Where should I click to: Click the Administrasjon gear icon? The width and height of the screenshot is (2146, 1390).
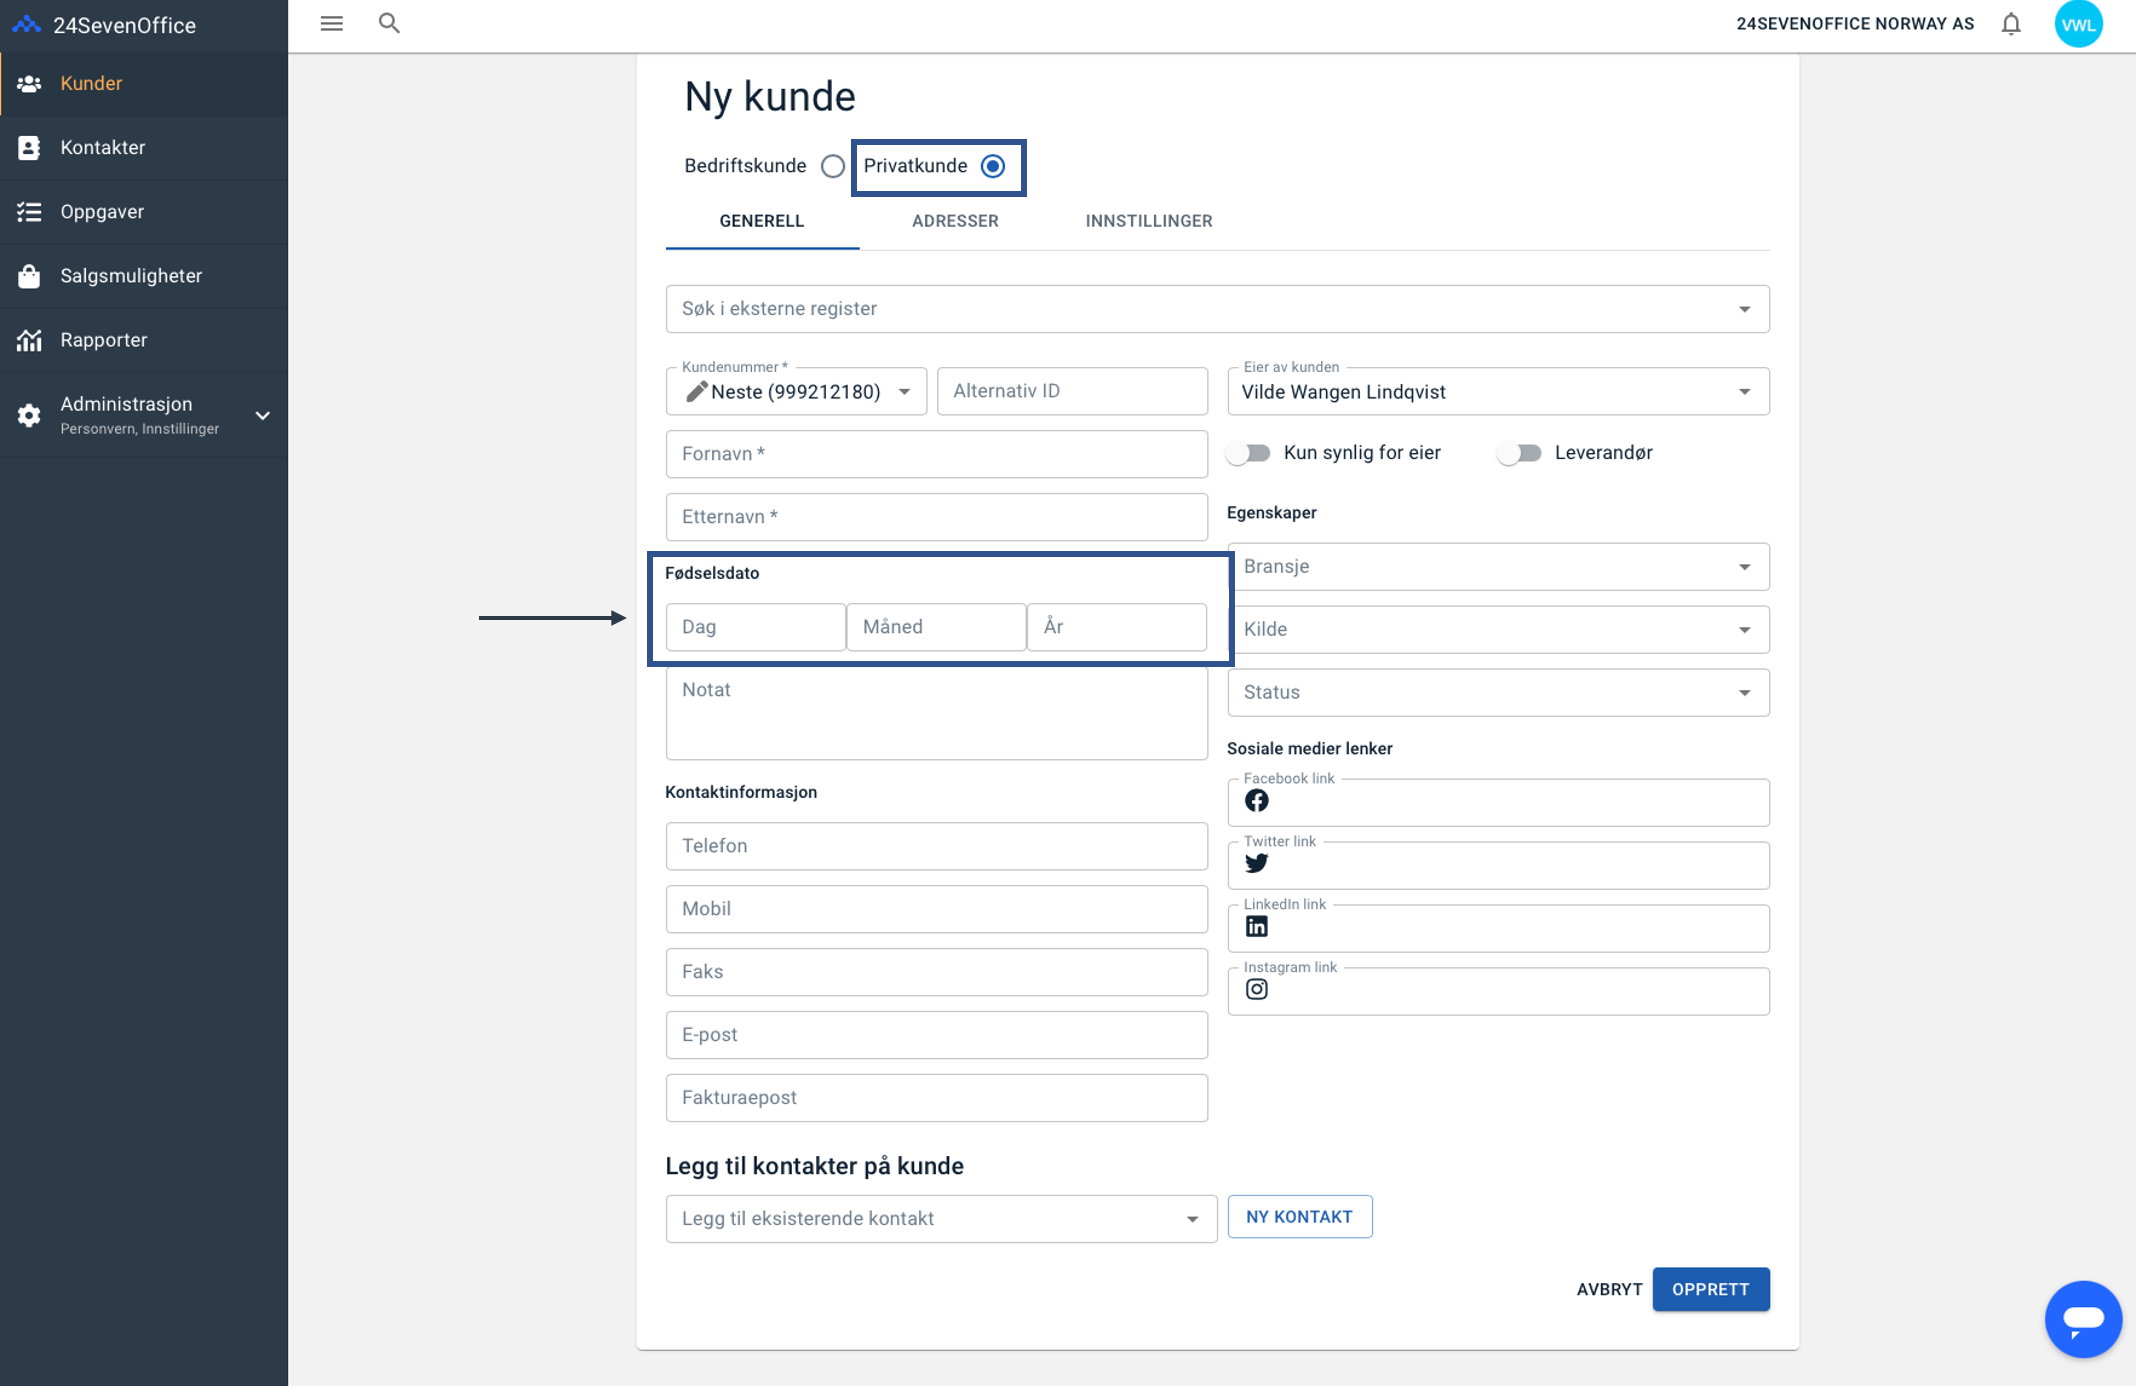[x=29, y=415]
